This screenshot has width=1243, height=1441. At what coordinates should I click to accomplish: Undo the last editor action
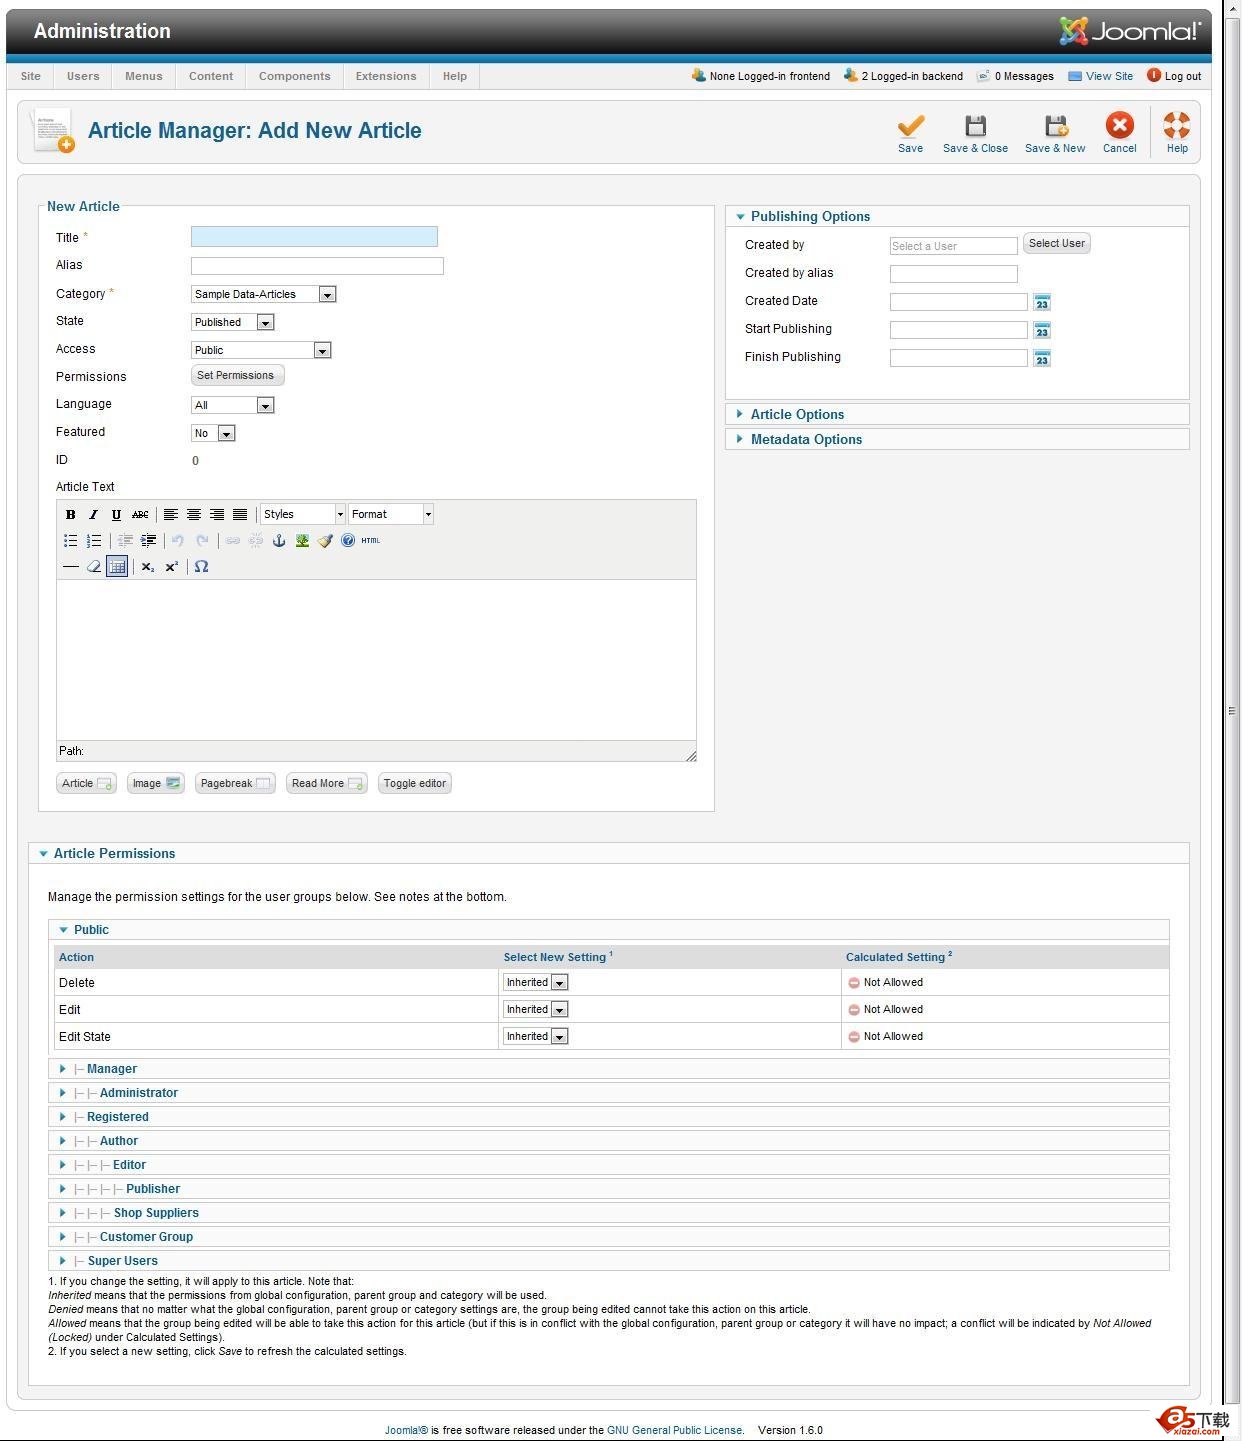tap(179, 541)
